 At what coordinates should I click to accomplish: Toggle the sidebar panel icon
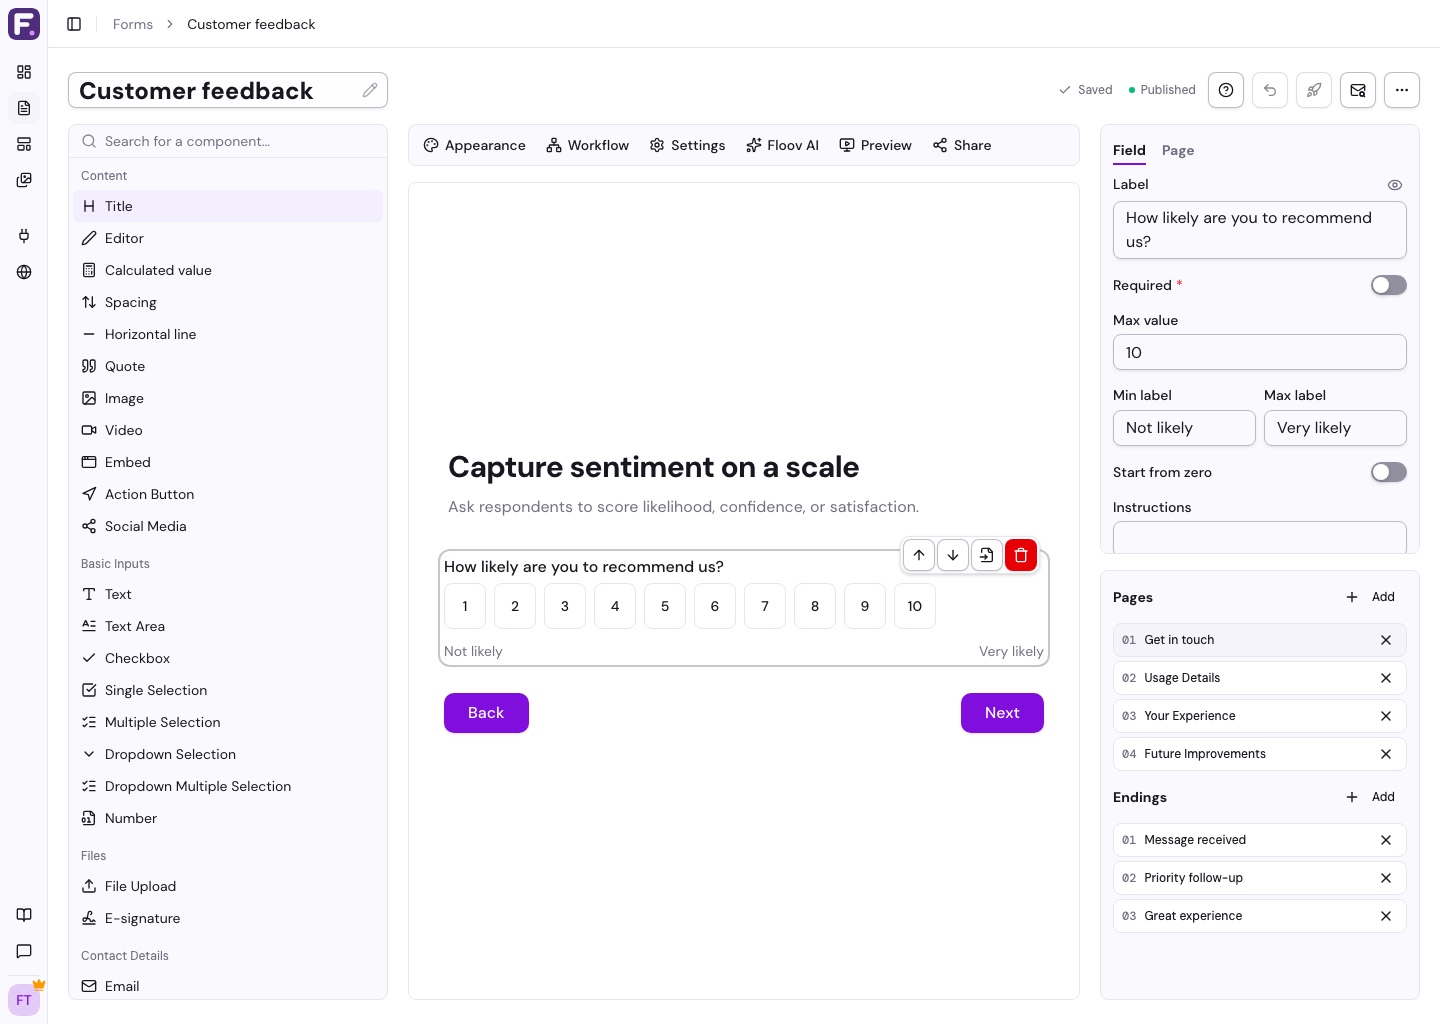(74, 24)
